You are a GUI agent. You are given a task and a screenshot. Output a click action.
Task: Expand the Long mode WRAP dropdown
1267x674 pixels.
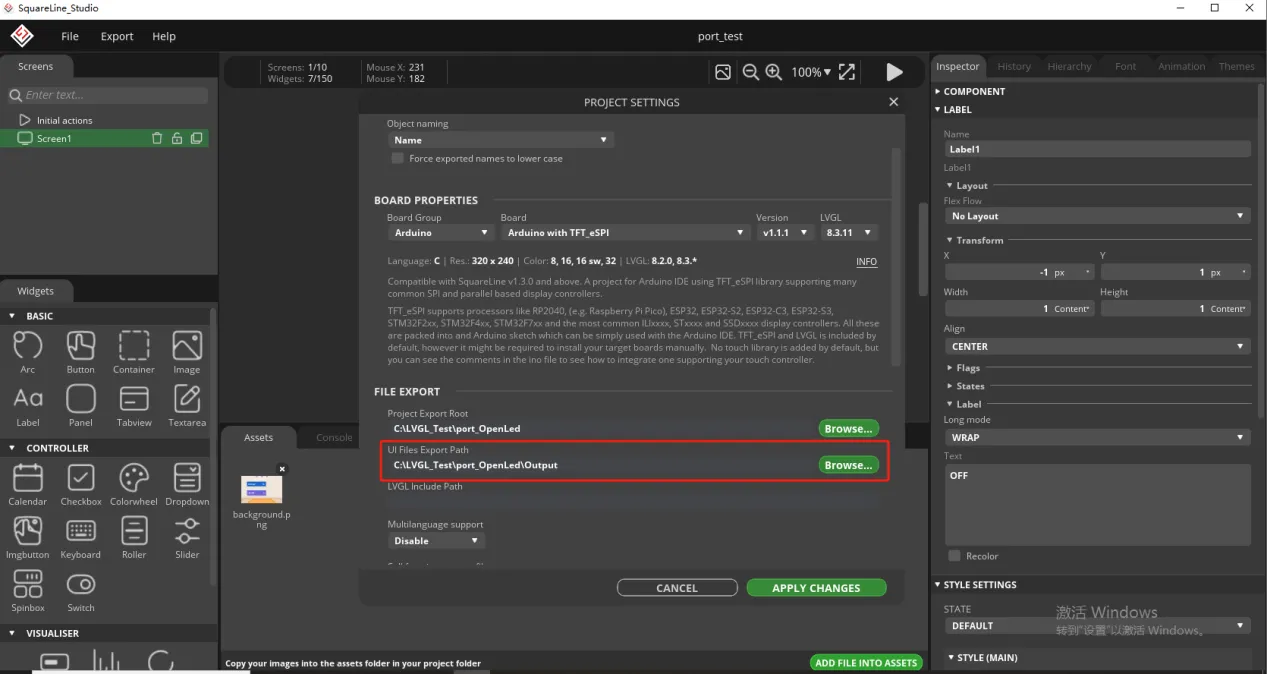pos(1096,438)
